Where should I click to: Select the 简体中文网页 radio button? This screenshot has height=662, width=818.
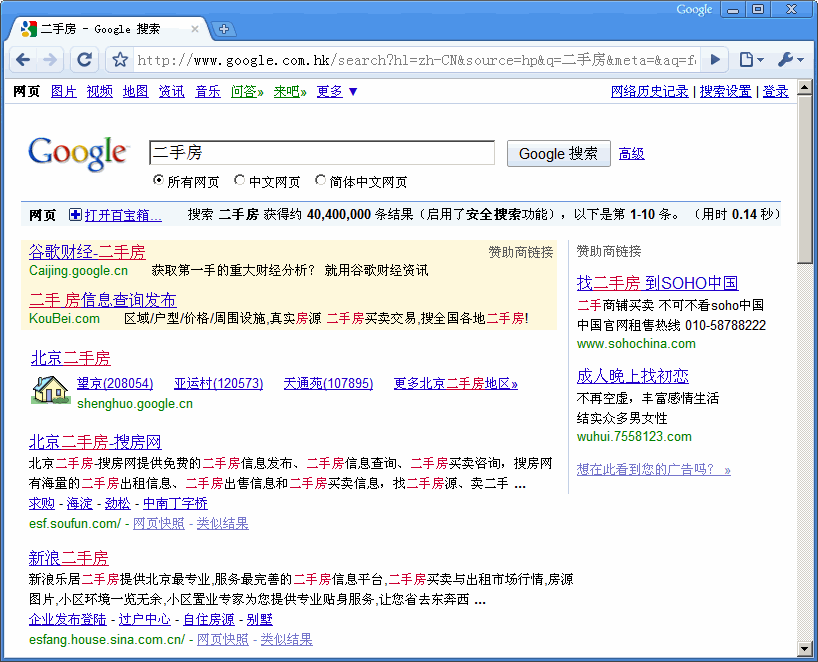coord(320,180)
